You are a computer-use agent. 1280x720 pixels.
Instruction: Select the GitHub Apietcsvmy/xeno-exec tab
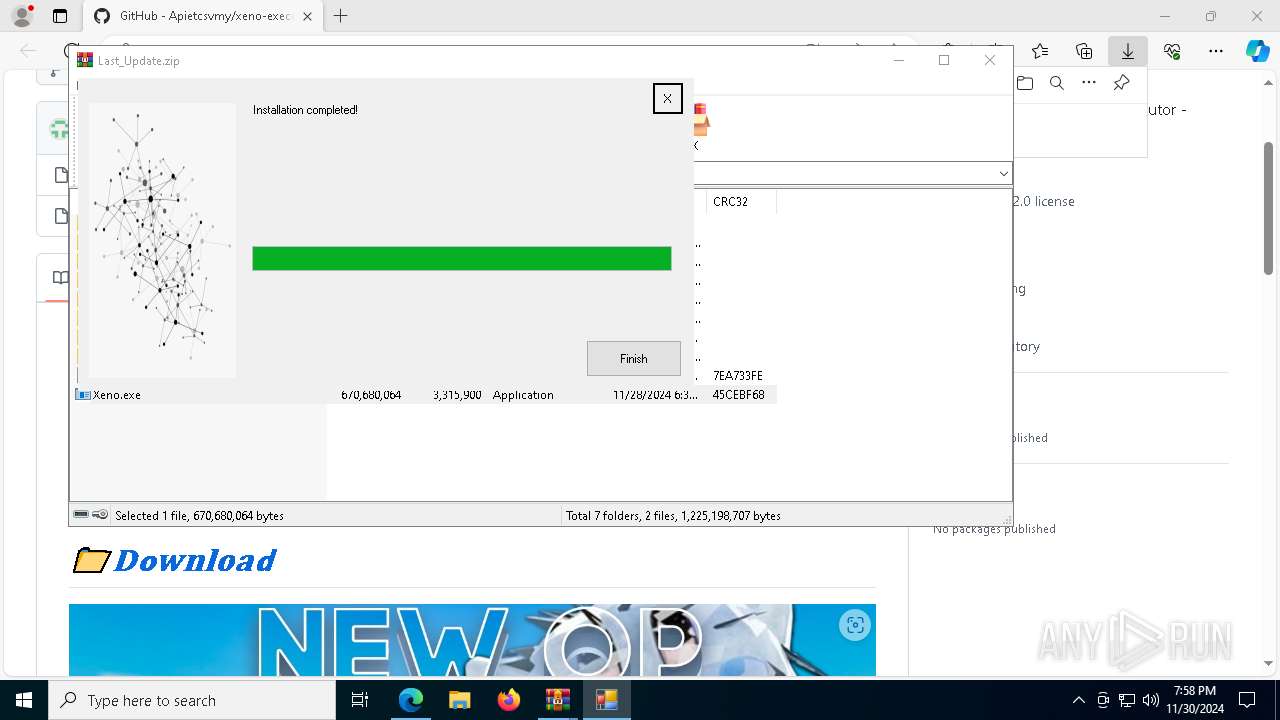point(201,16)
